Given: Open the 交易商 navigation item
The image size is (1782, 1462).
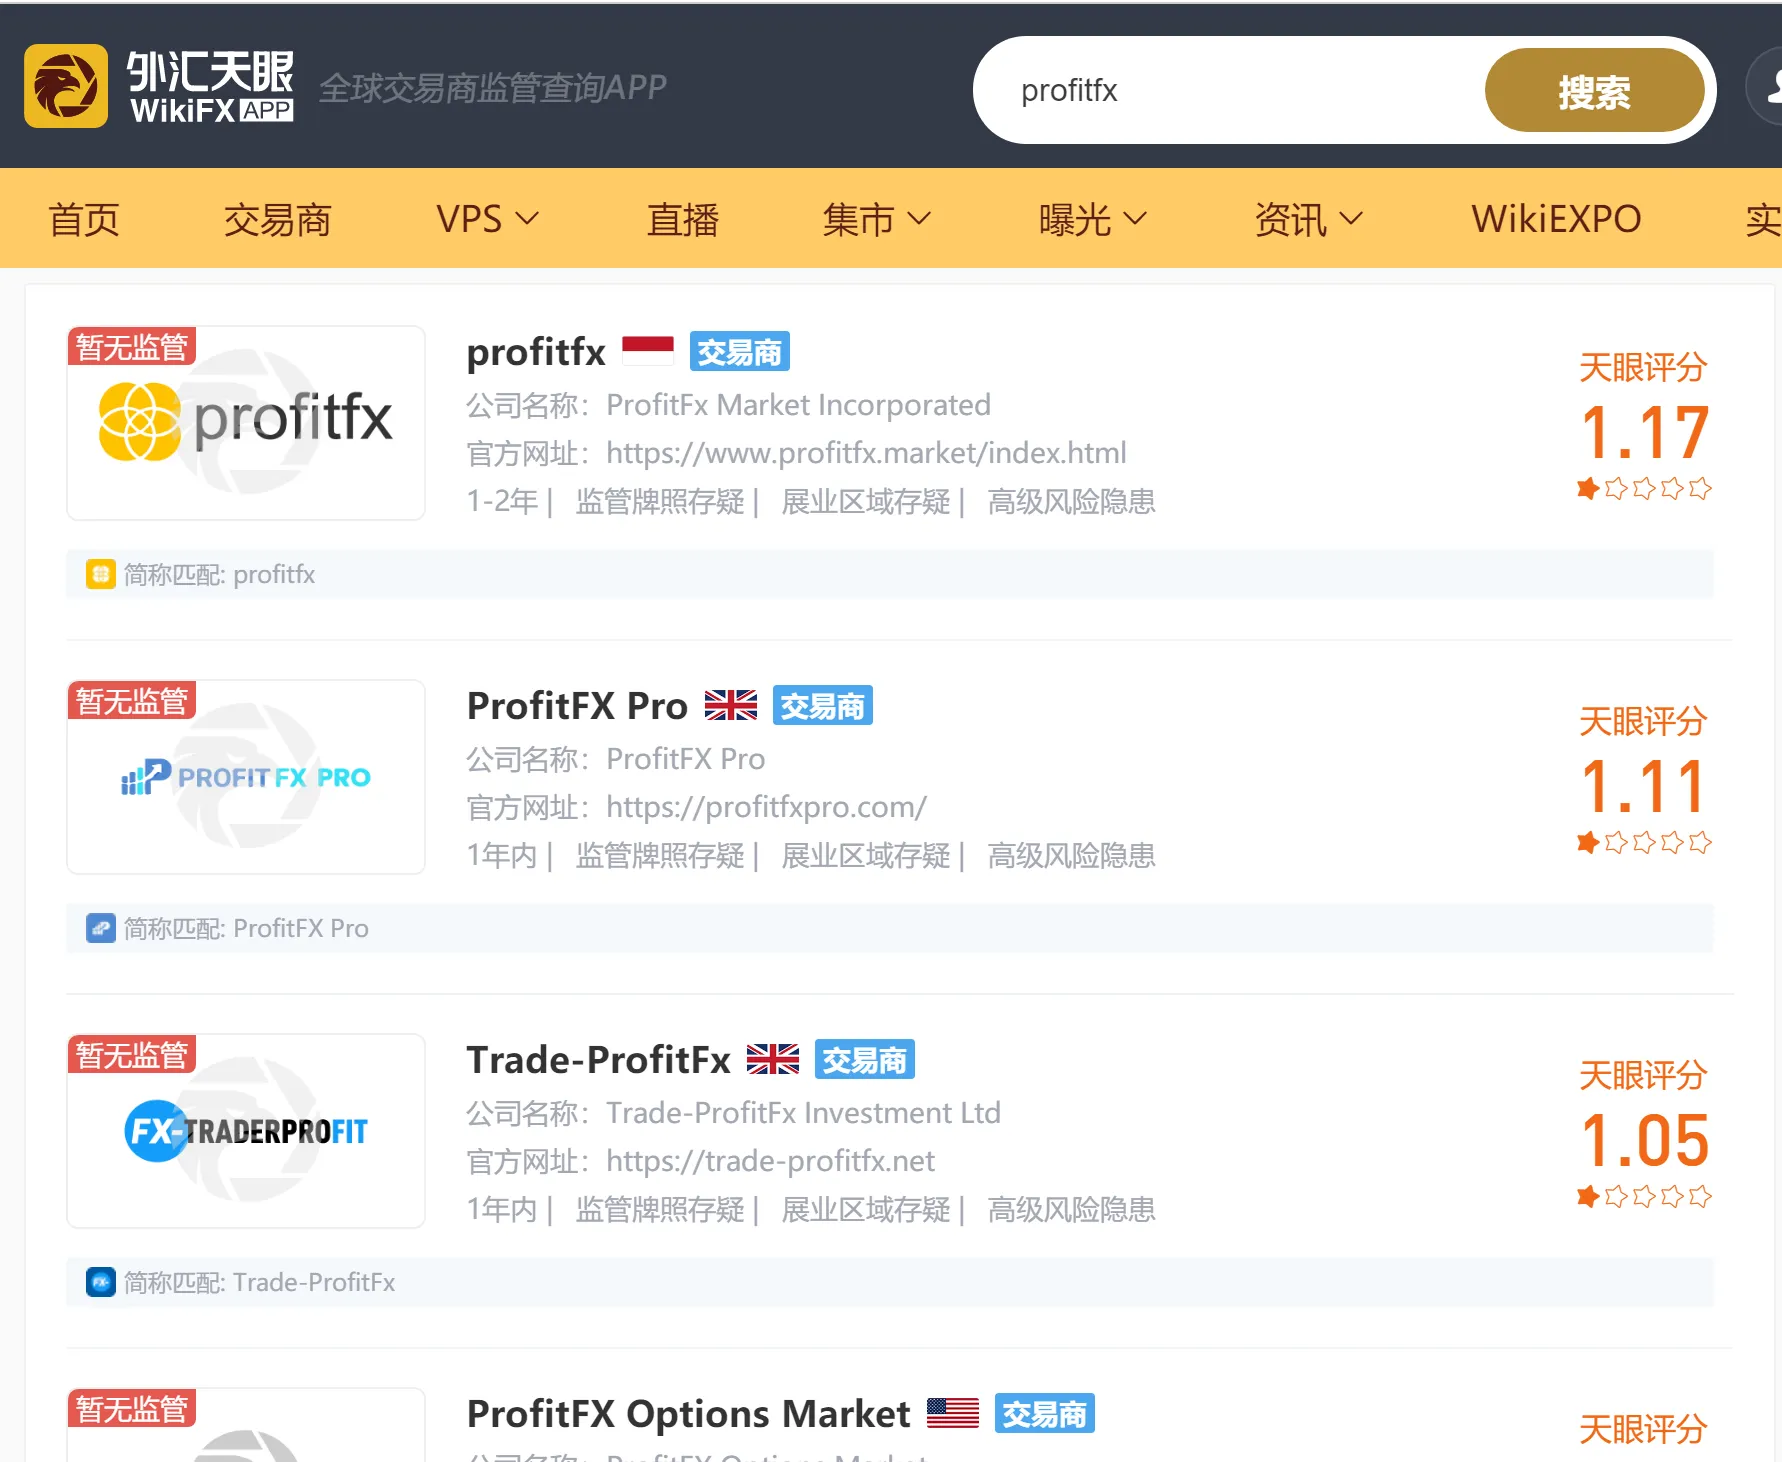Looking at the screenshot, I should point(277,219).
